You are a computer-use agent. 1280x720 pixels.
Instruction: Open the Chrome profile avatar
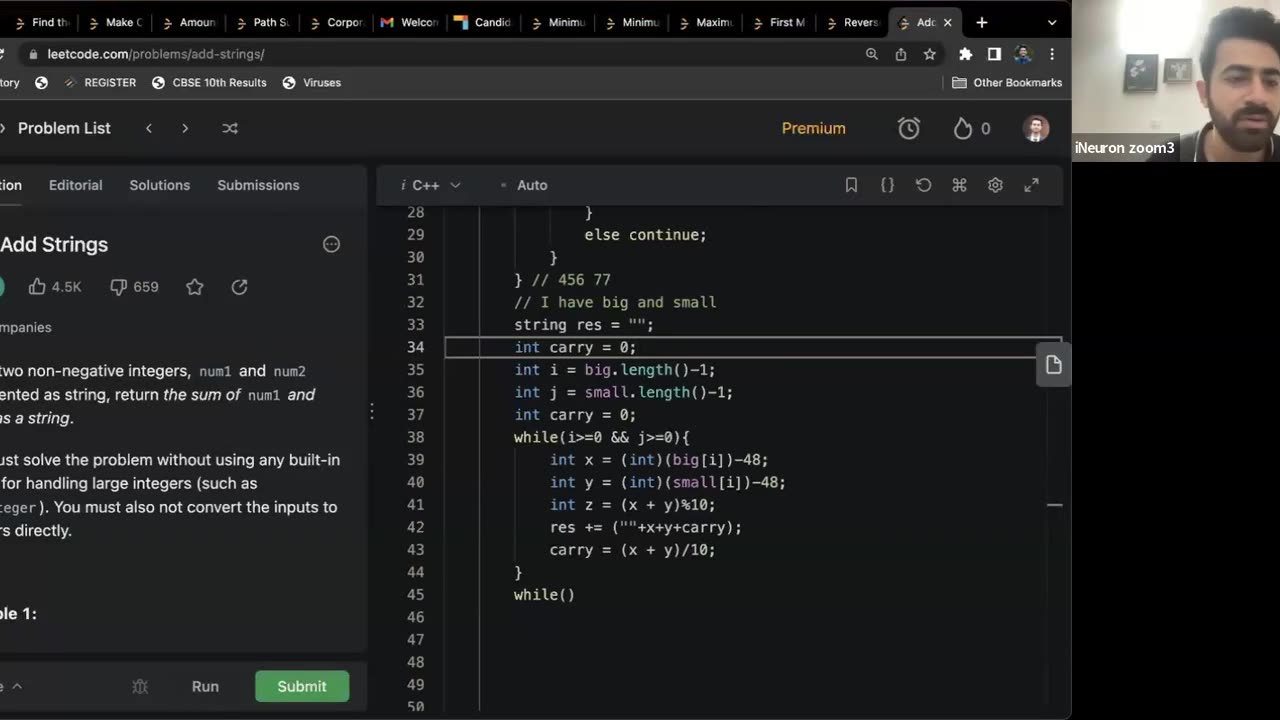tap(1022, 54)
